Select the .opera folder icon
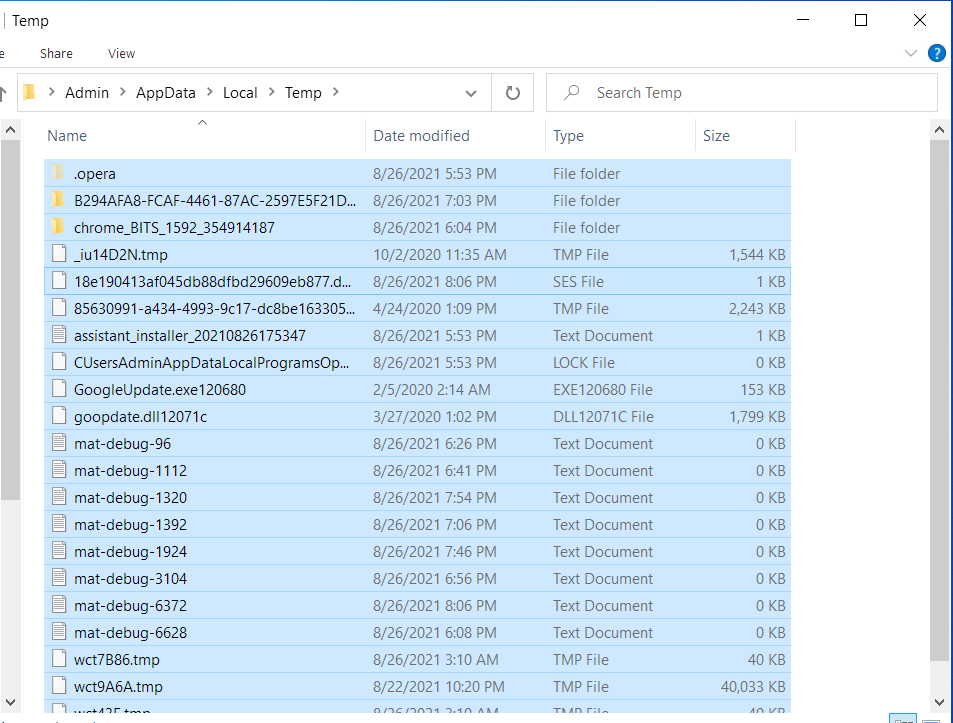 [x=59, y=174]
